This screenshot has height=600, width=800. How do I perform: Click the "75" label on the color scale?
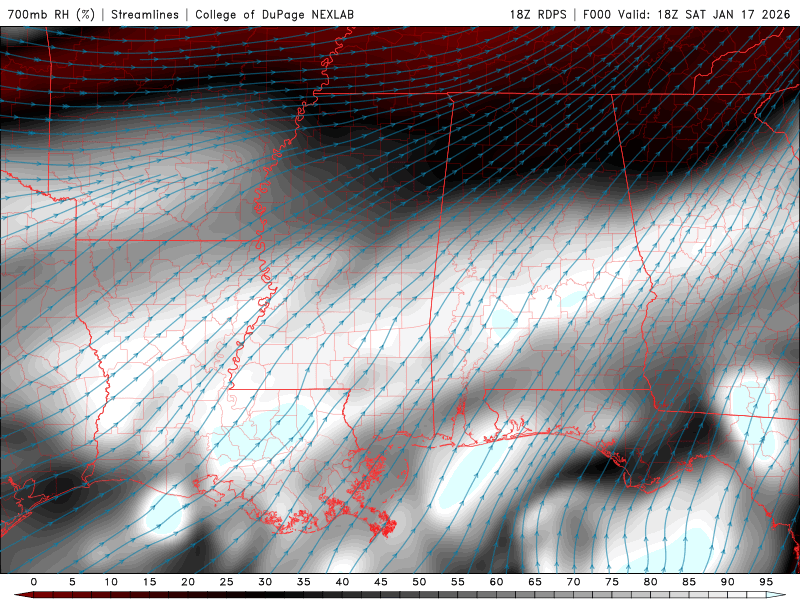(612, 582)
